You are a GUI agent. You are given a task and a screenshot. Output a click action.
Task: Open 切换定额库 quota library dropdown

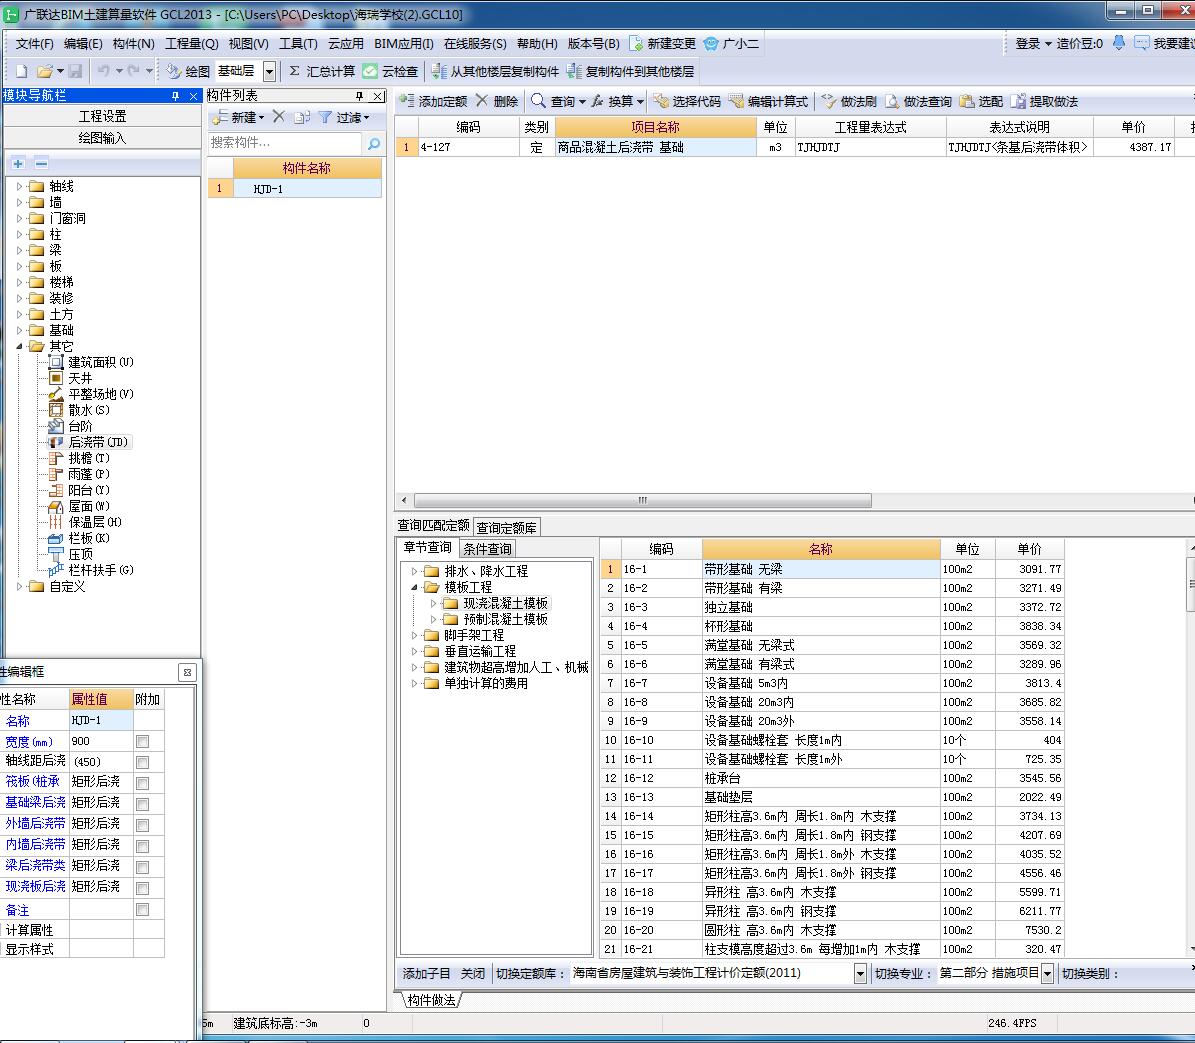(860, 973)
